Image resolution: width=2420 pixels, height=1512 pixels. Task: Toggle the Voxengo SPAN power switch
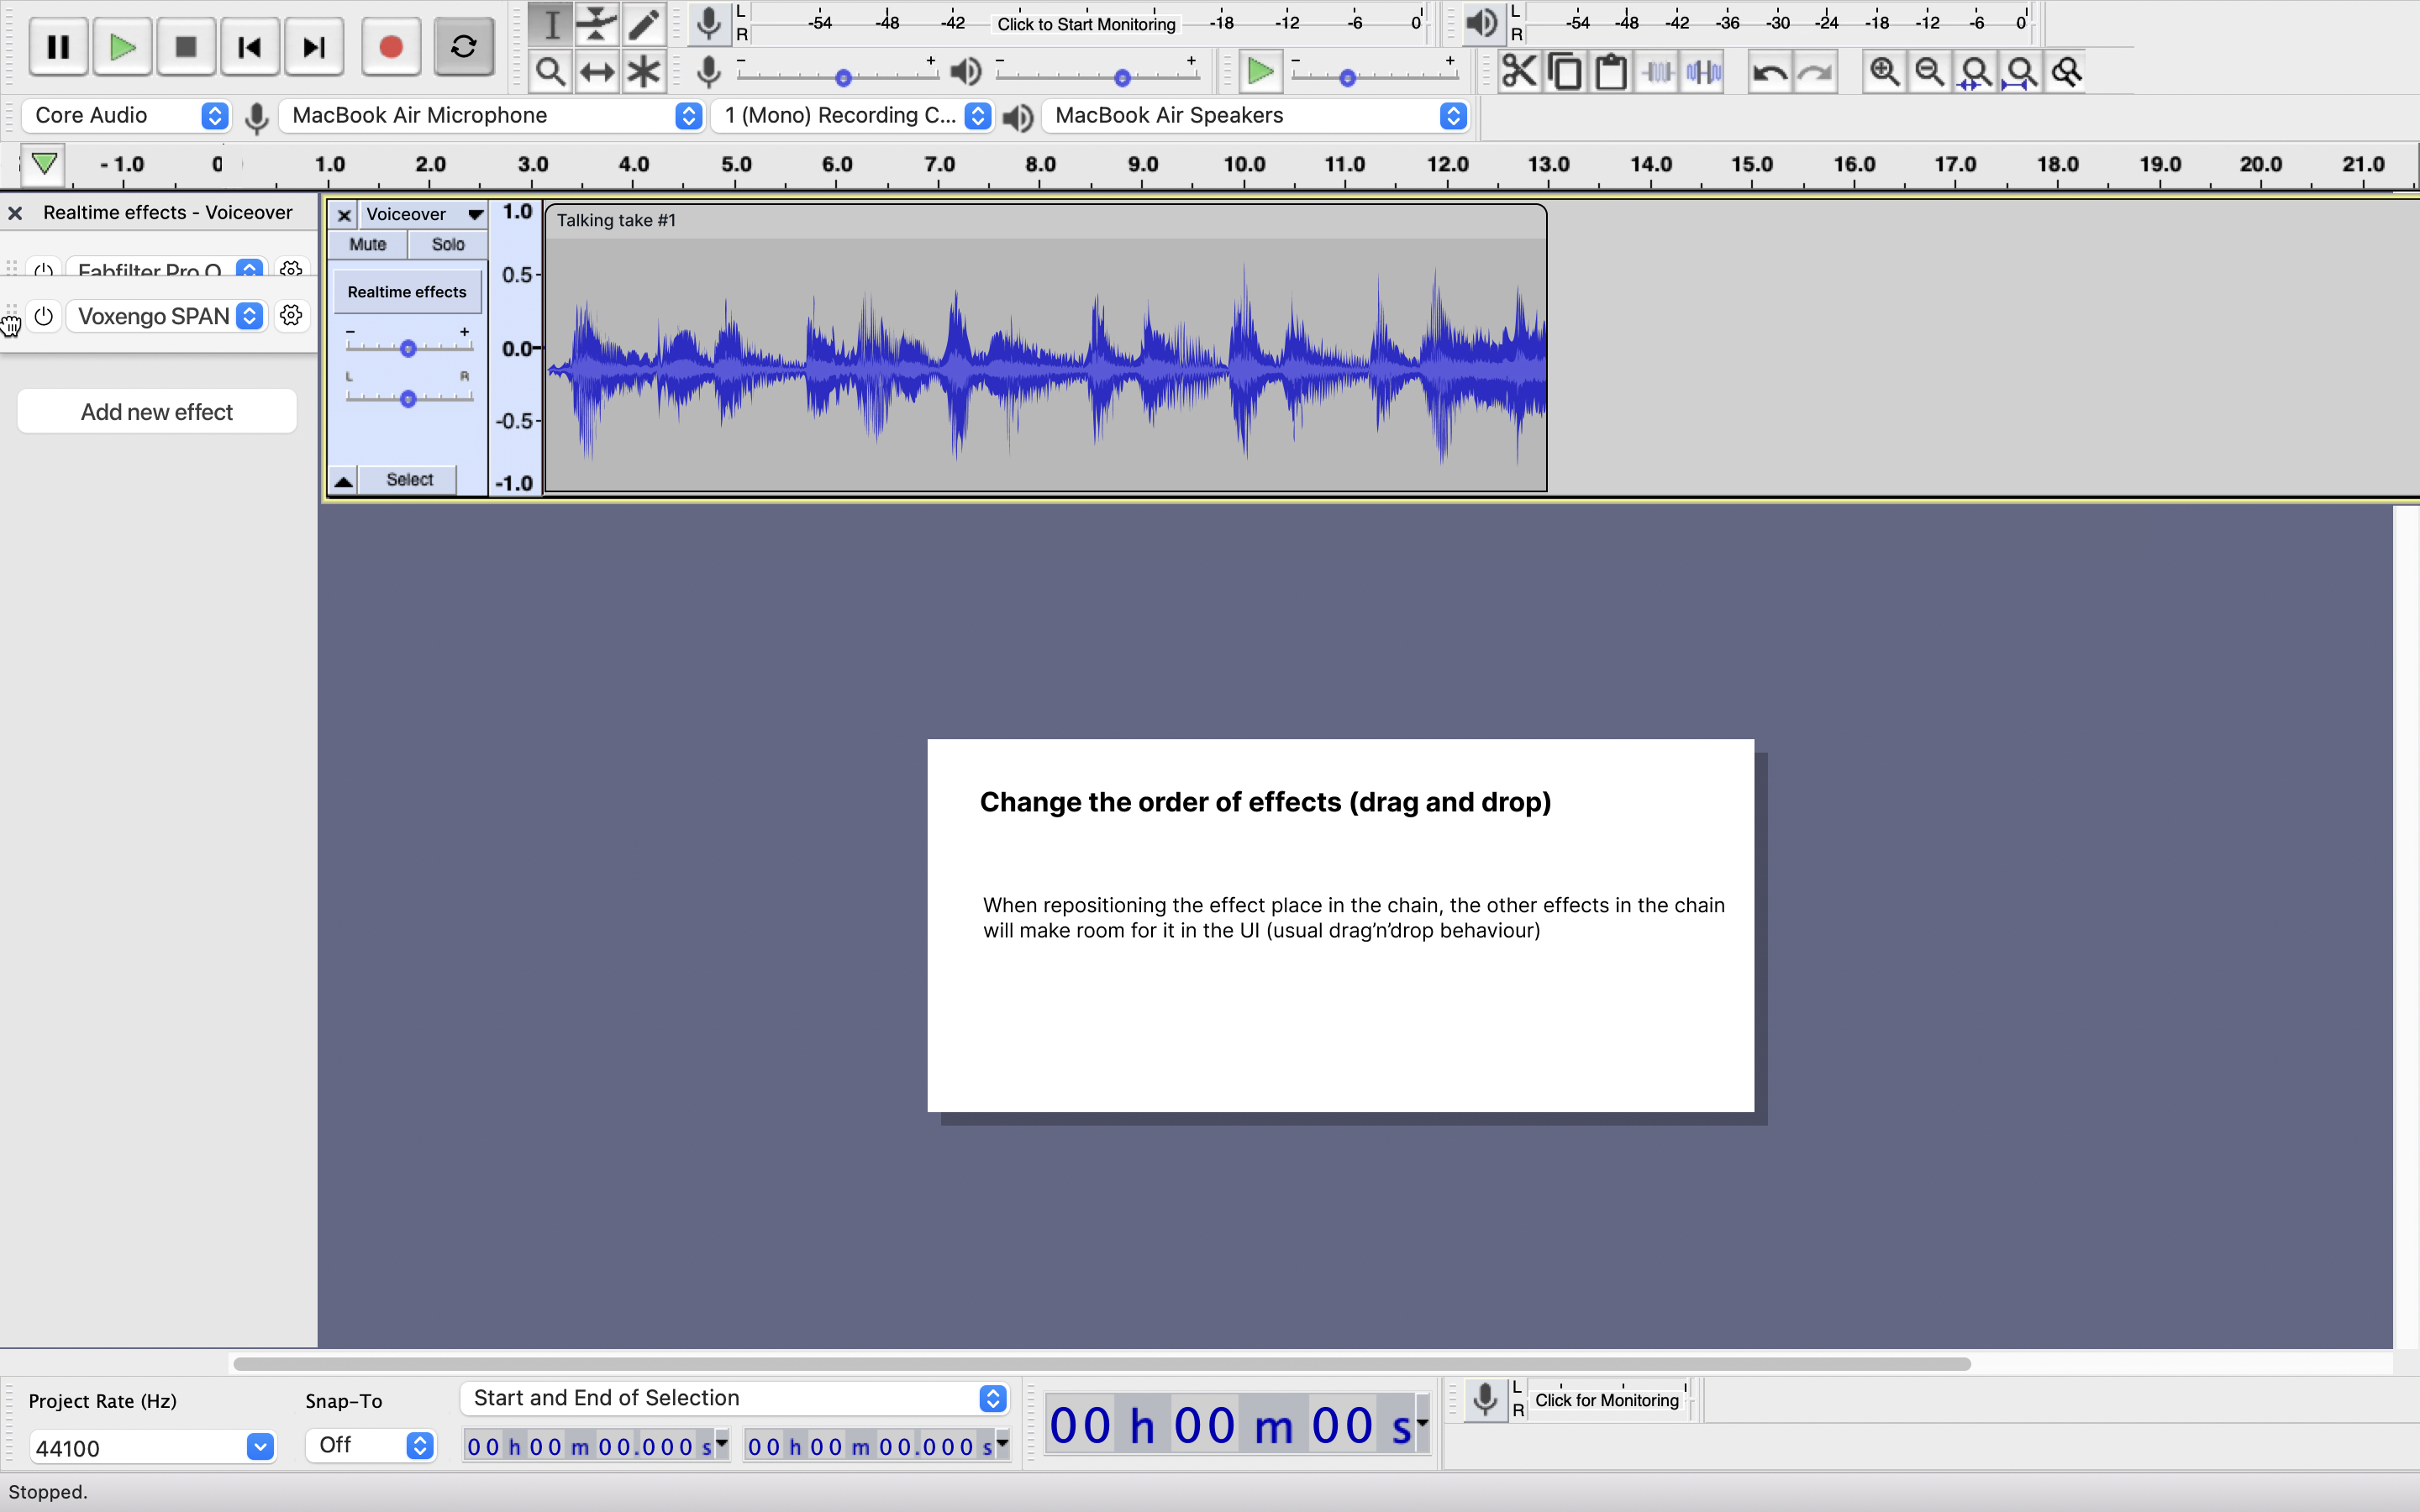pyautogui.click(x=43, y=316)
